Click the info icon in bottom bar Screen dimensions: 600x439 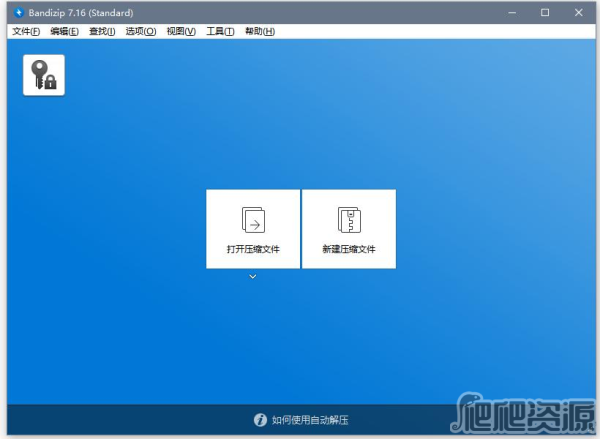[260, 421]
